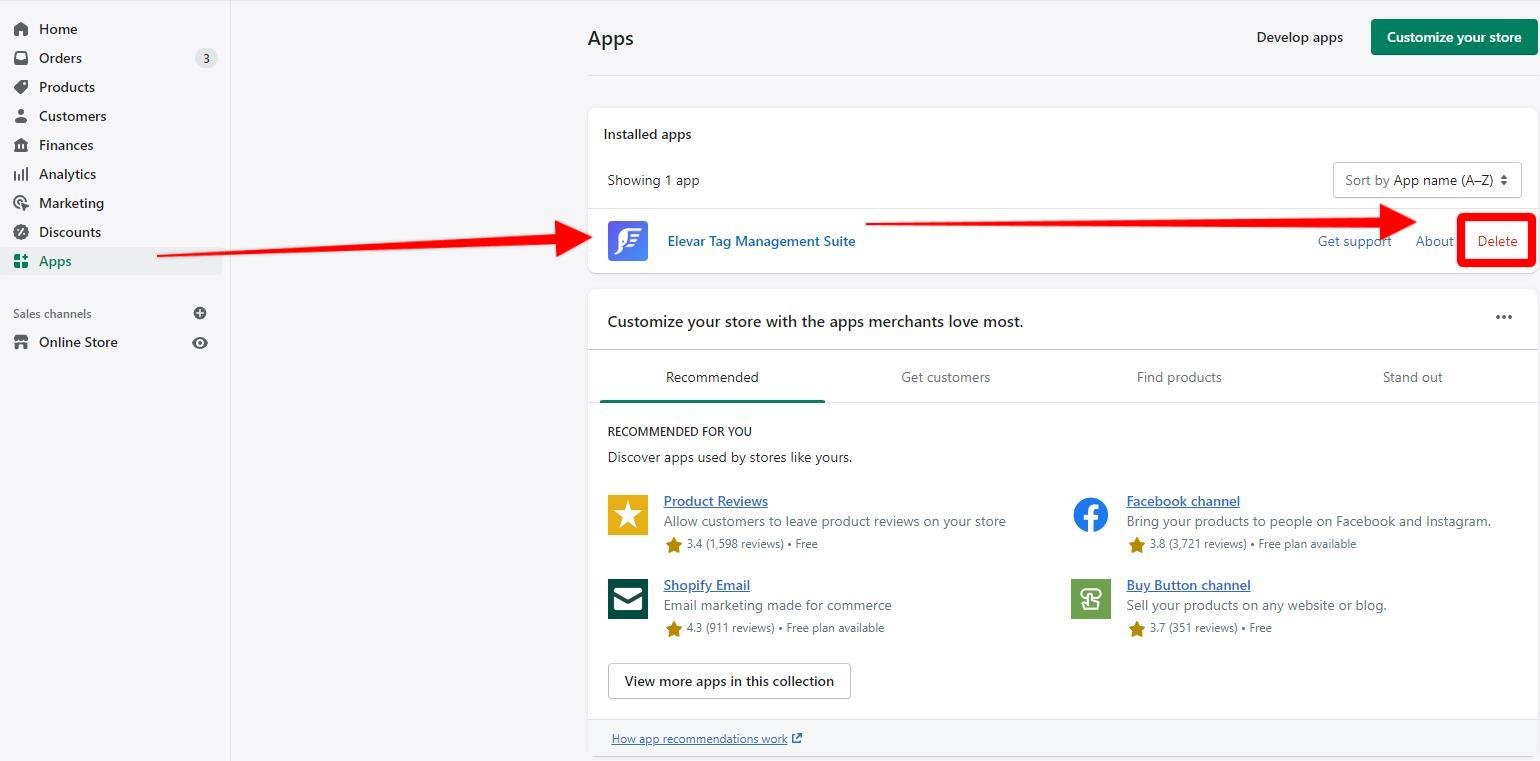Click the Orders inbox icon
This screenshot has width=1540, height=761.
21,58
